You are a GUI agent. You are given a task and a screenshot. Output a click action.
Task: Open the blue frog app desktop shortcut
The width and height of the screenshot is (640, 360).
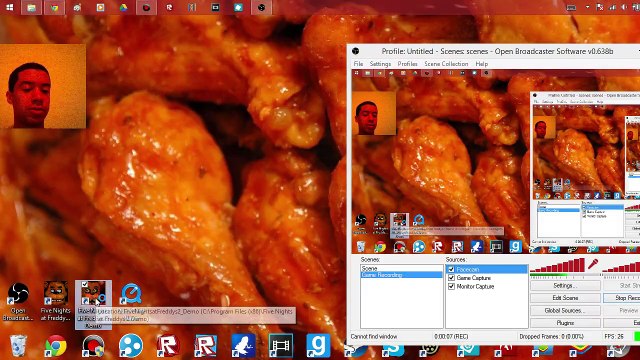point(243,346)
